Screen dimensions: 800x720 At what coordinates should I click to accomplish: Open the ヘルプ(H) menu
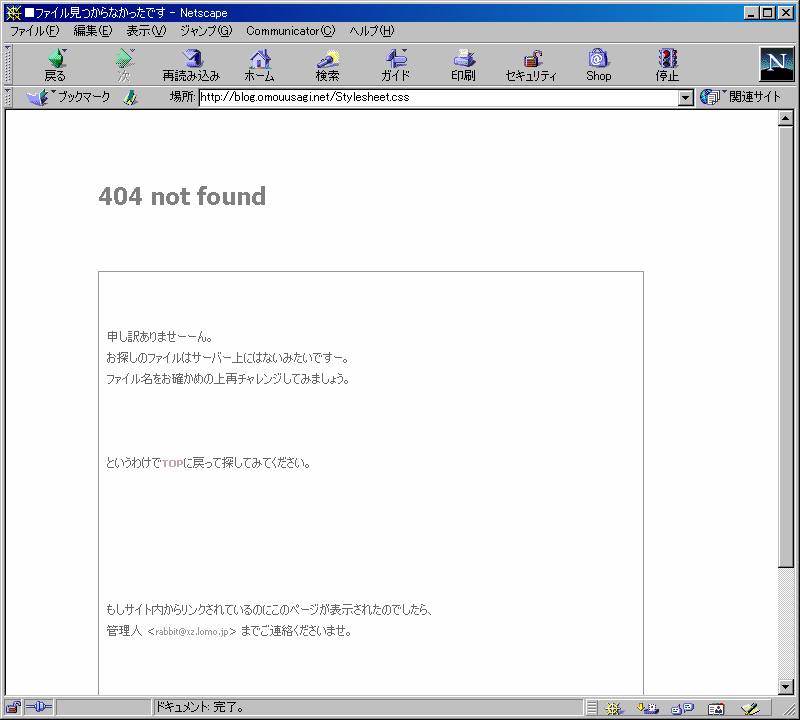coord(372,31)
